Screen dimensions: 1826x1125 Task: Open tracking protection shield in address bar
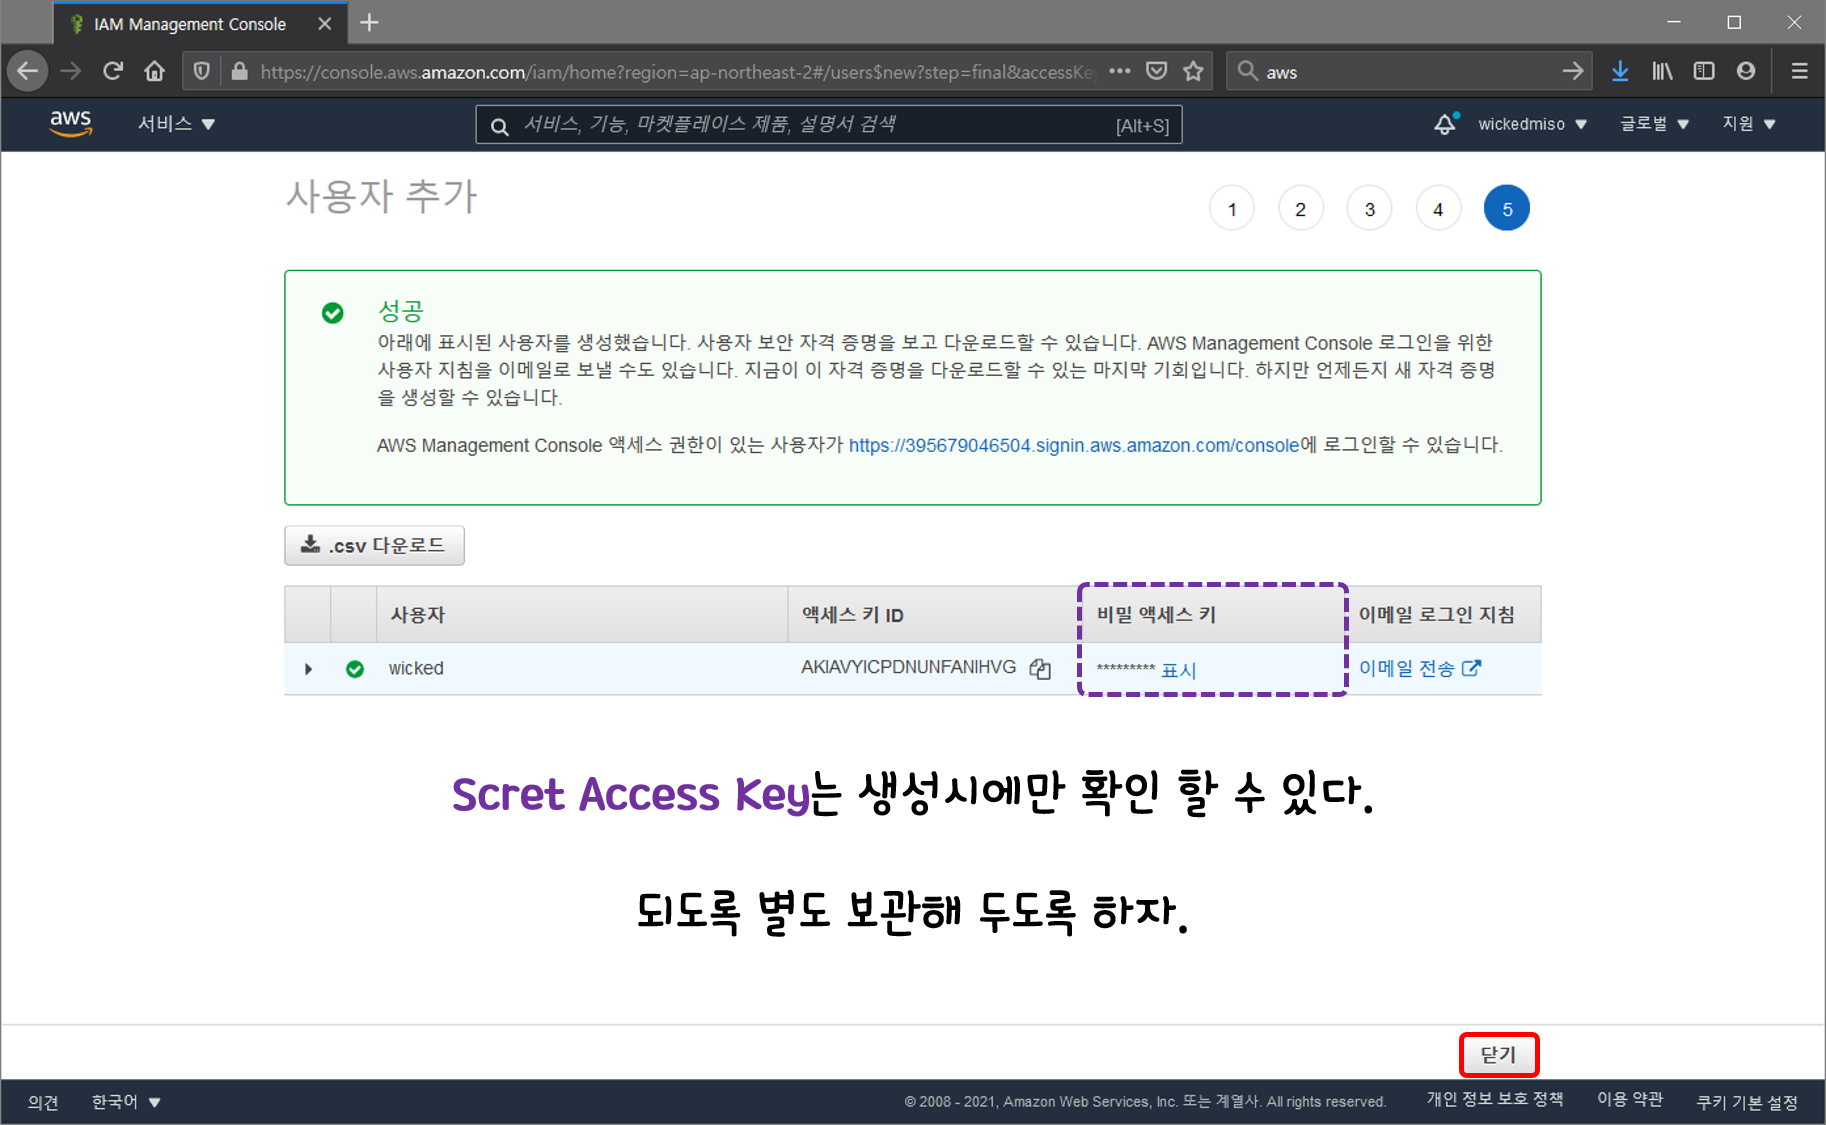click(x=201, y=71)
